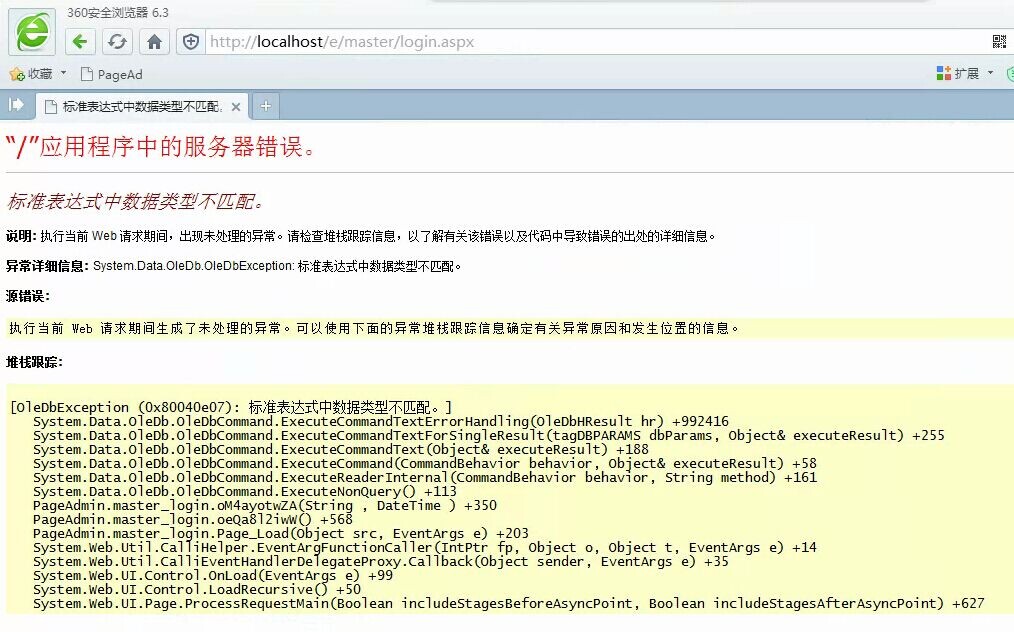
Task: Close the current error page tab
Action: pyautogui.click(x=236, y=106)
